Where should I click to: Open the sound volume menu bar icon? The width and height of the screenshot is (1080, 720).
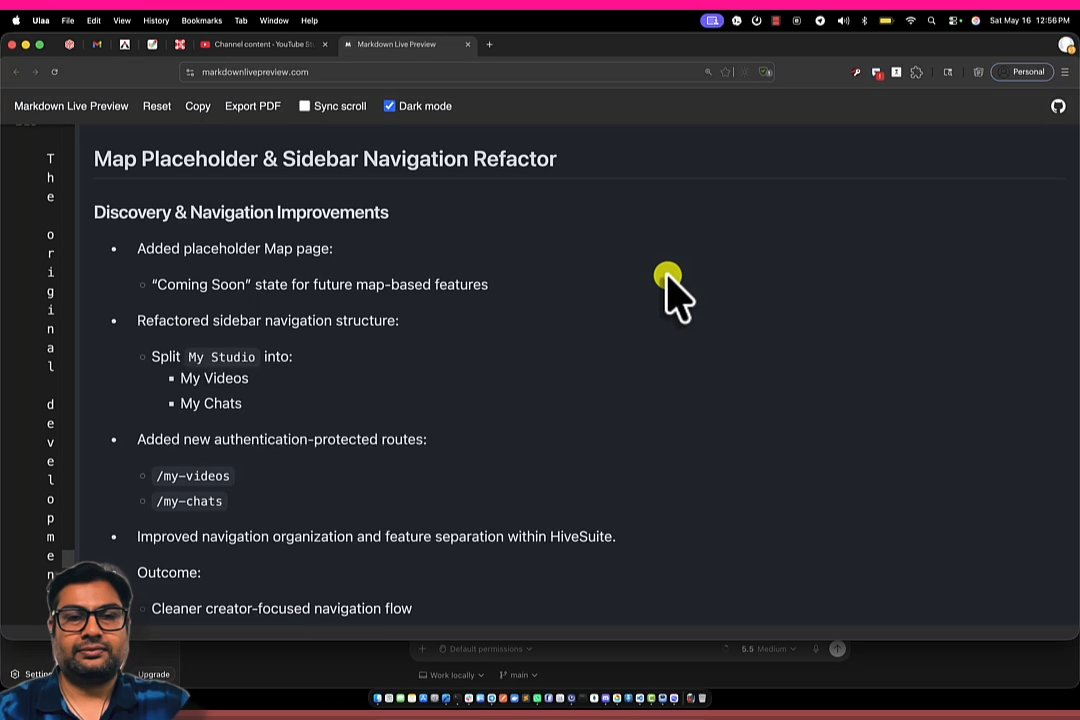[x=843, y=21]
